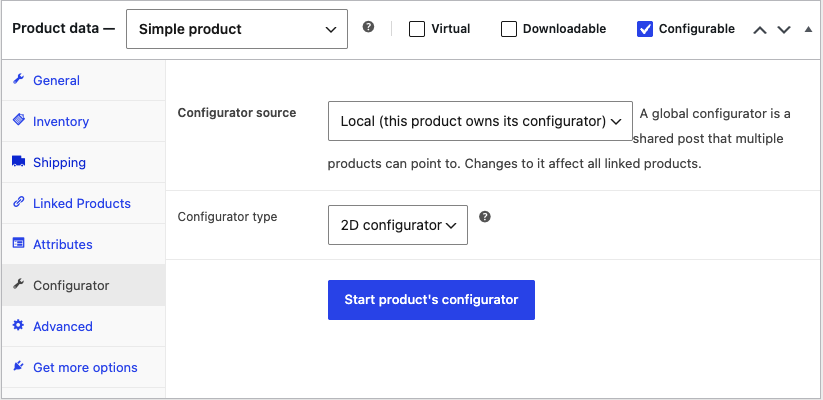Select the Configurator tab

[x=83, y=285]
